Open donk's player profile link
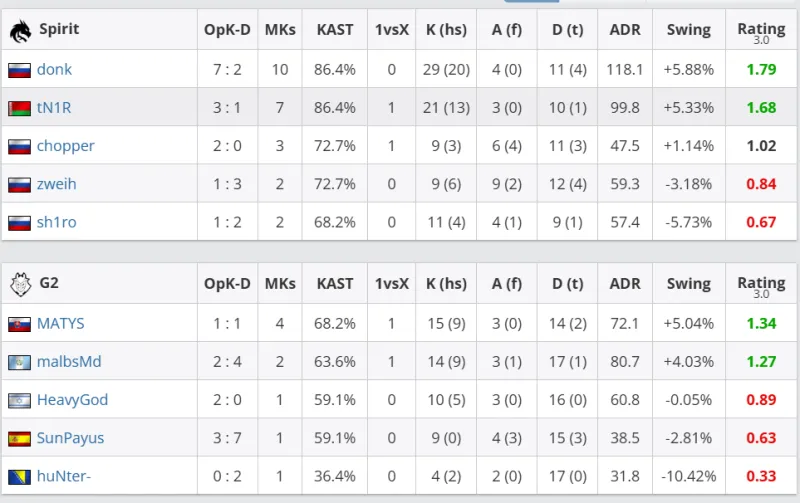This screenshot has width=800, height=503. (54, 70)
